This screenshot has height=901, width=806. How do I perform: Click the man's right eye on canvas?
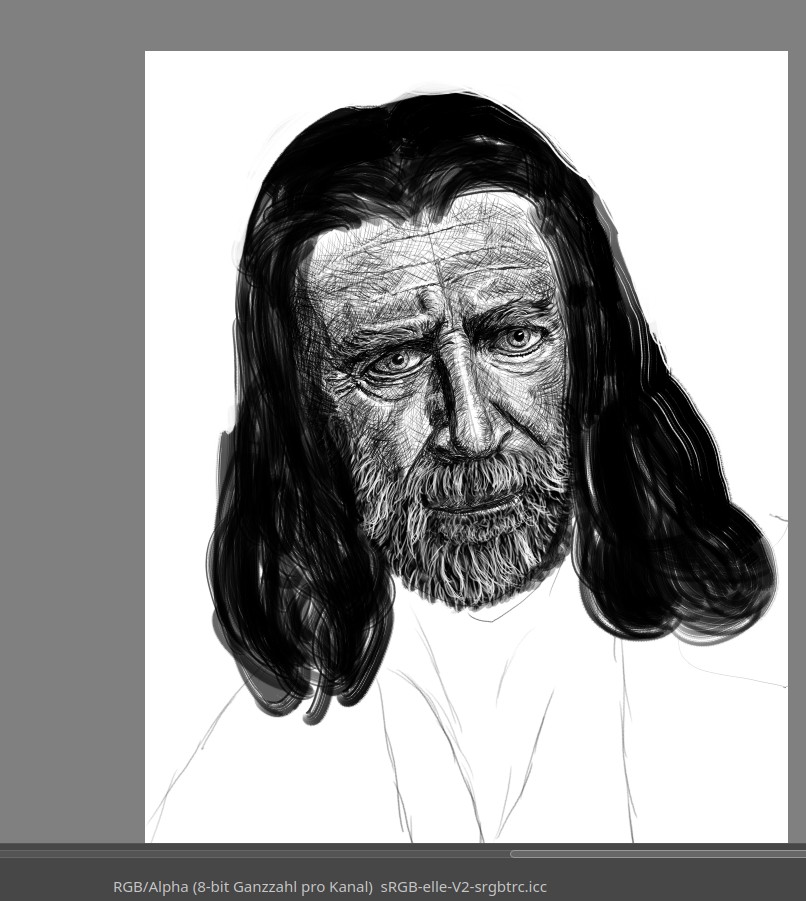(x=395, y=362)
